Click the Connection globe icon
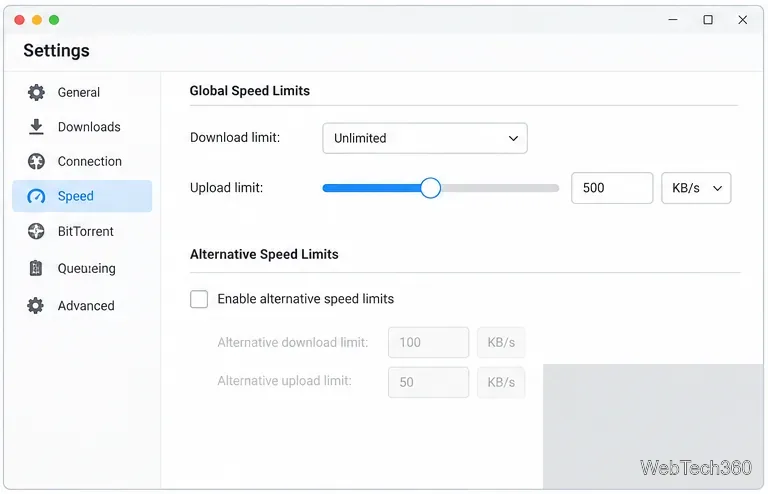The image size is (768, 494). 36,161
